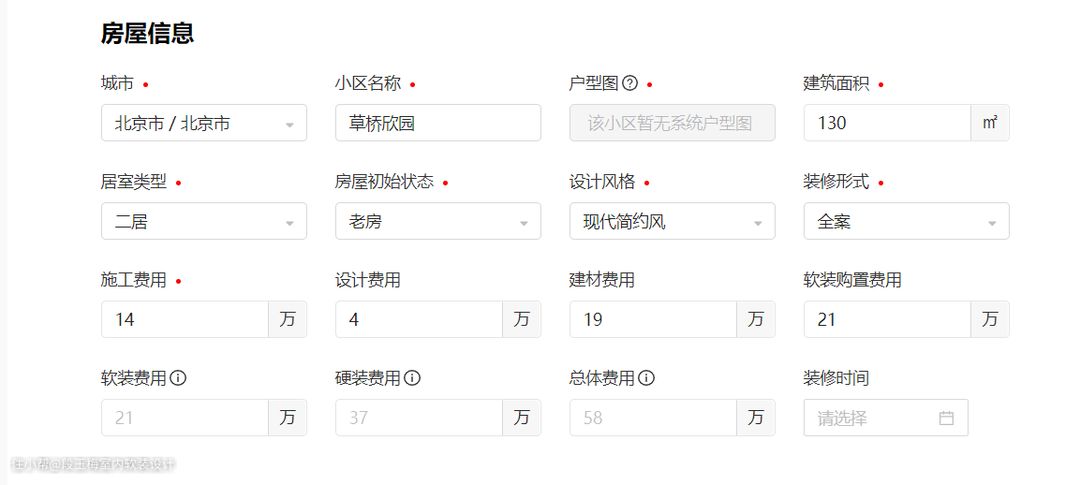Click the 小区名称 field containing 草桥欣园

click(438, 123)
